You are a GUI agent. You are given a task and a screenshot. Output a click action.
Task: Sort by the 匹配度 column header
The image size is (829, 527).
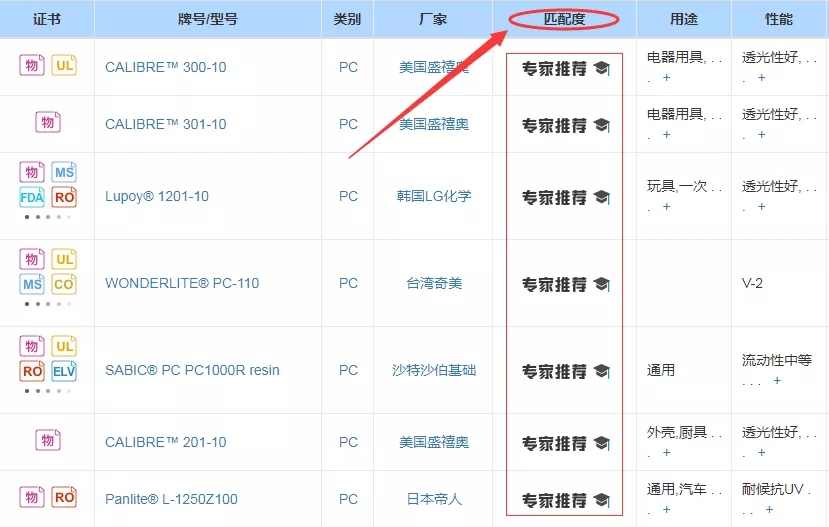pos(564,18)
